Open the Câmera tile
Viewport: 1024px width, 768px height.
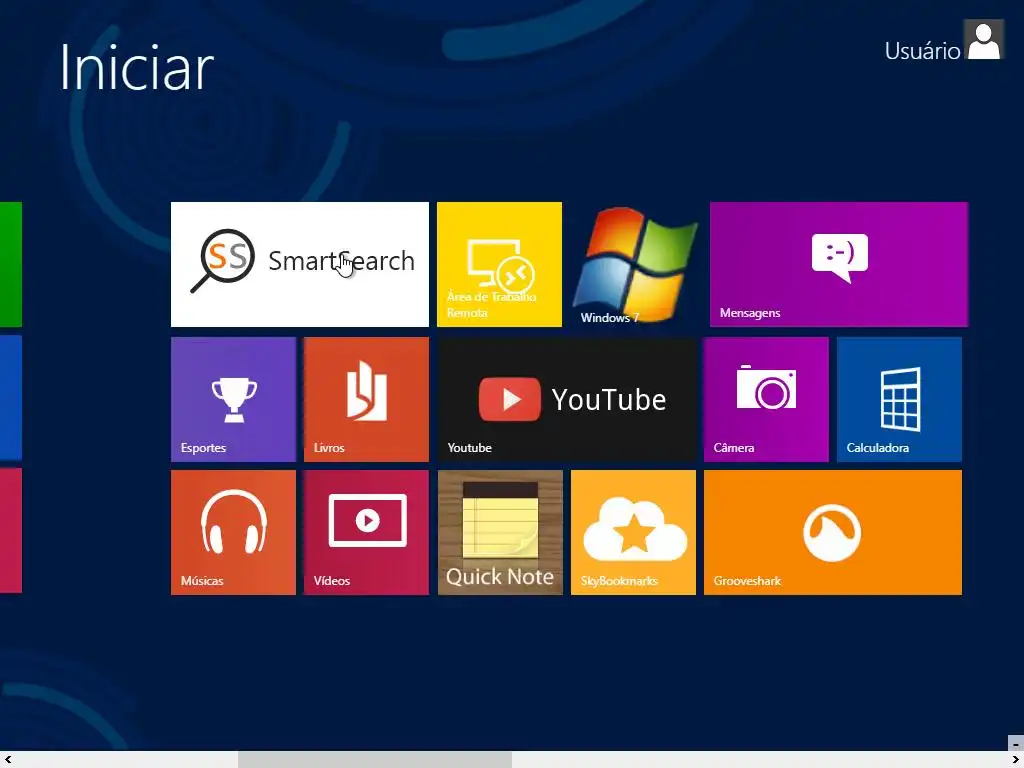pyautogui.click(x=766, y=399)
